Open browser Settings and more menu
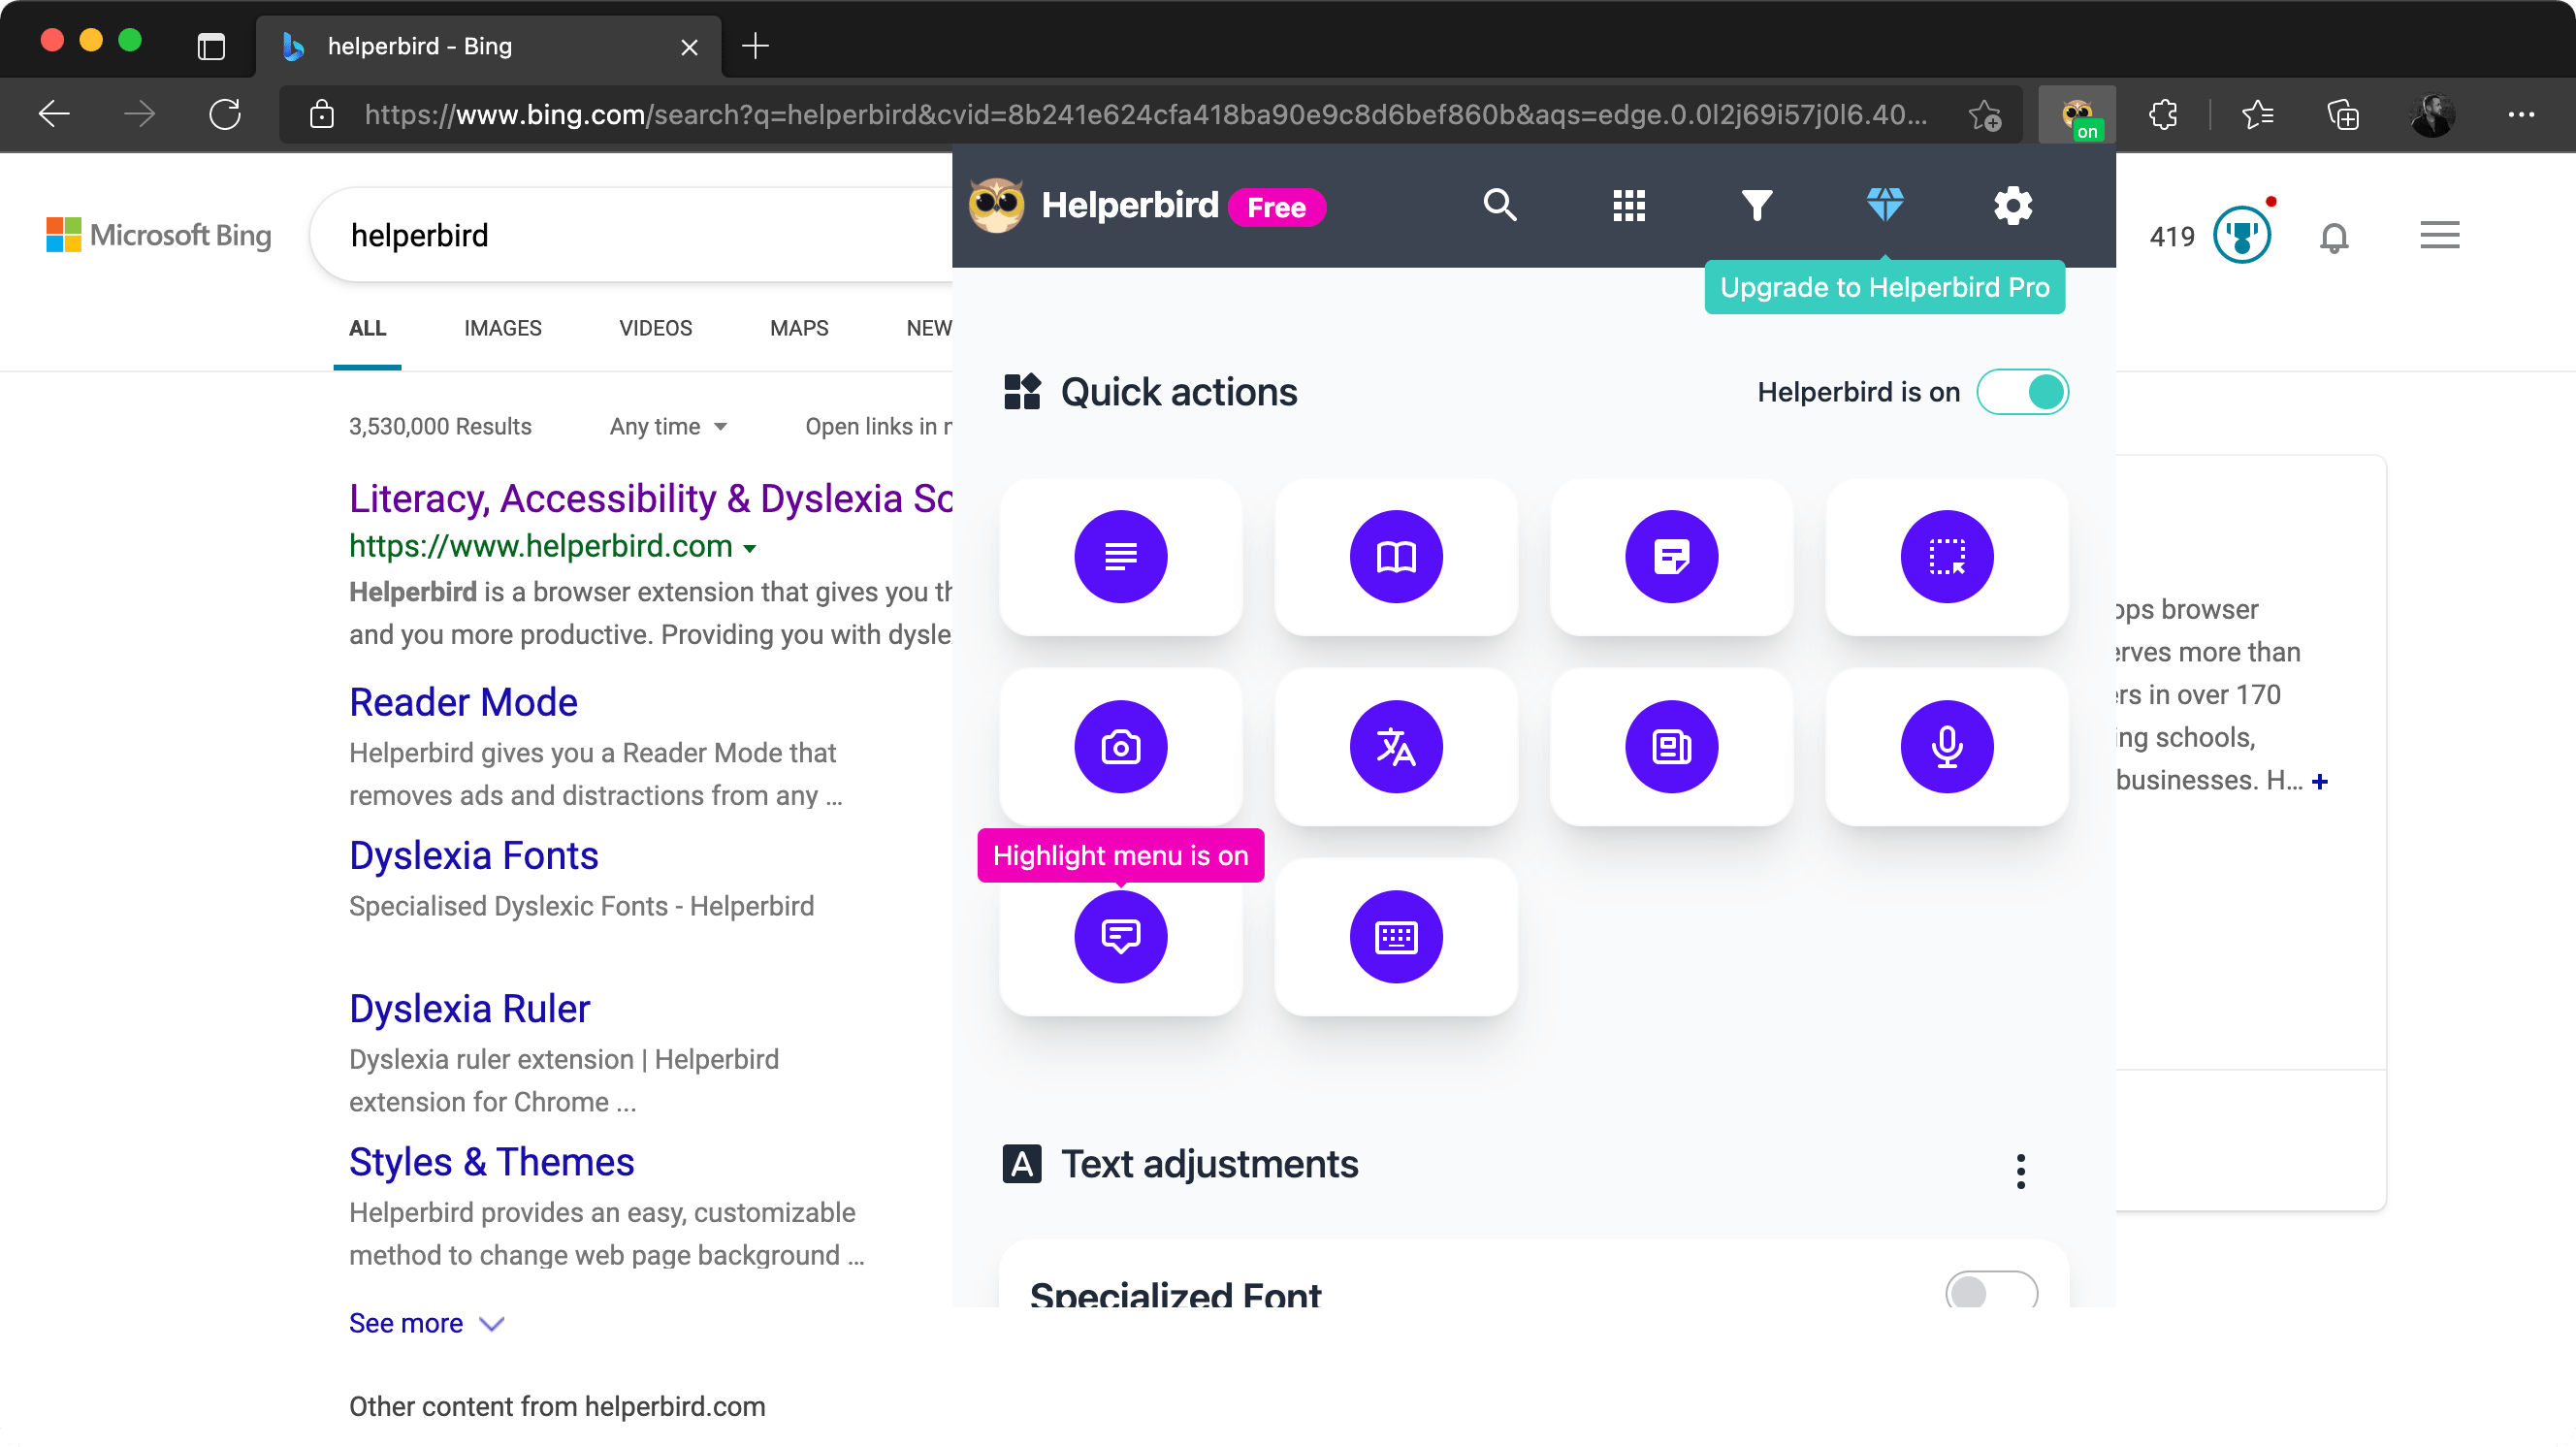The image size is (2576, 1447). point(2520,115)
